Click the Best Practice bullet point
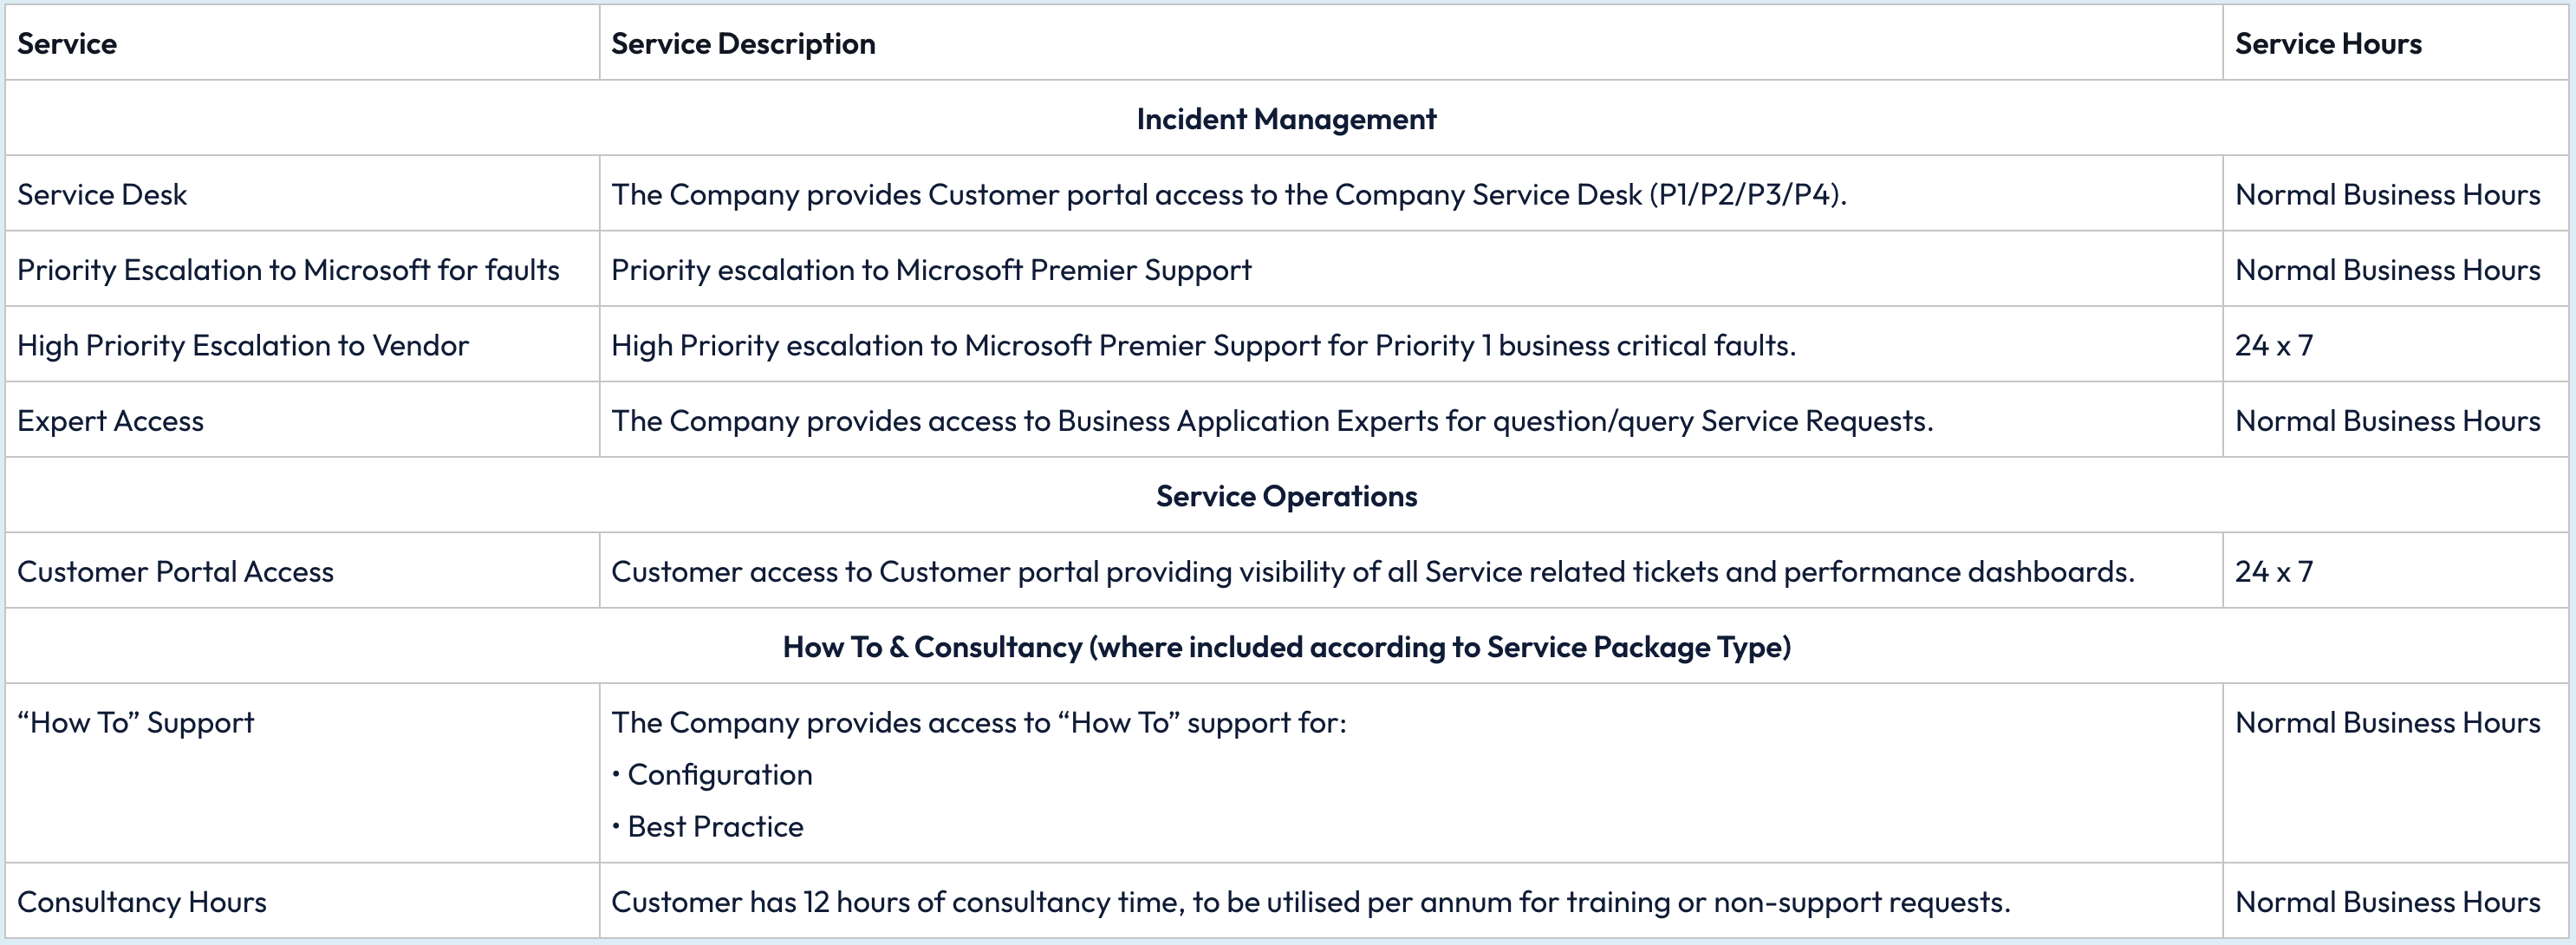The height and width of the screenshot is (945, 2576). tap(715, 827)
